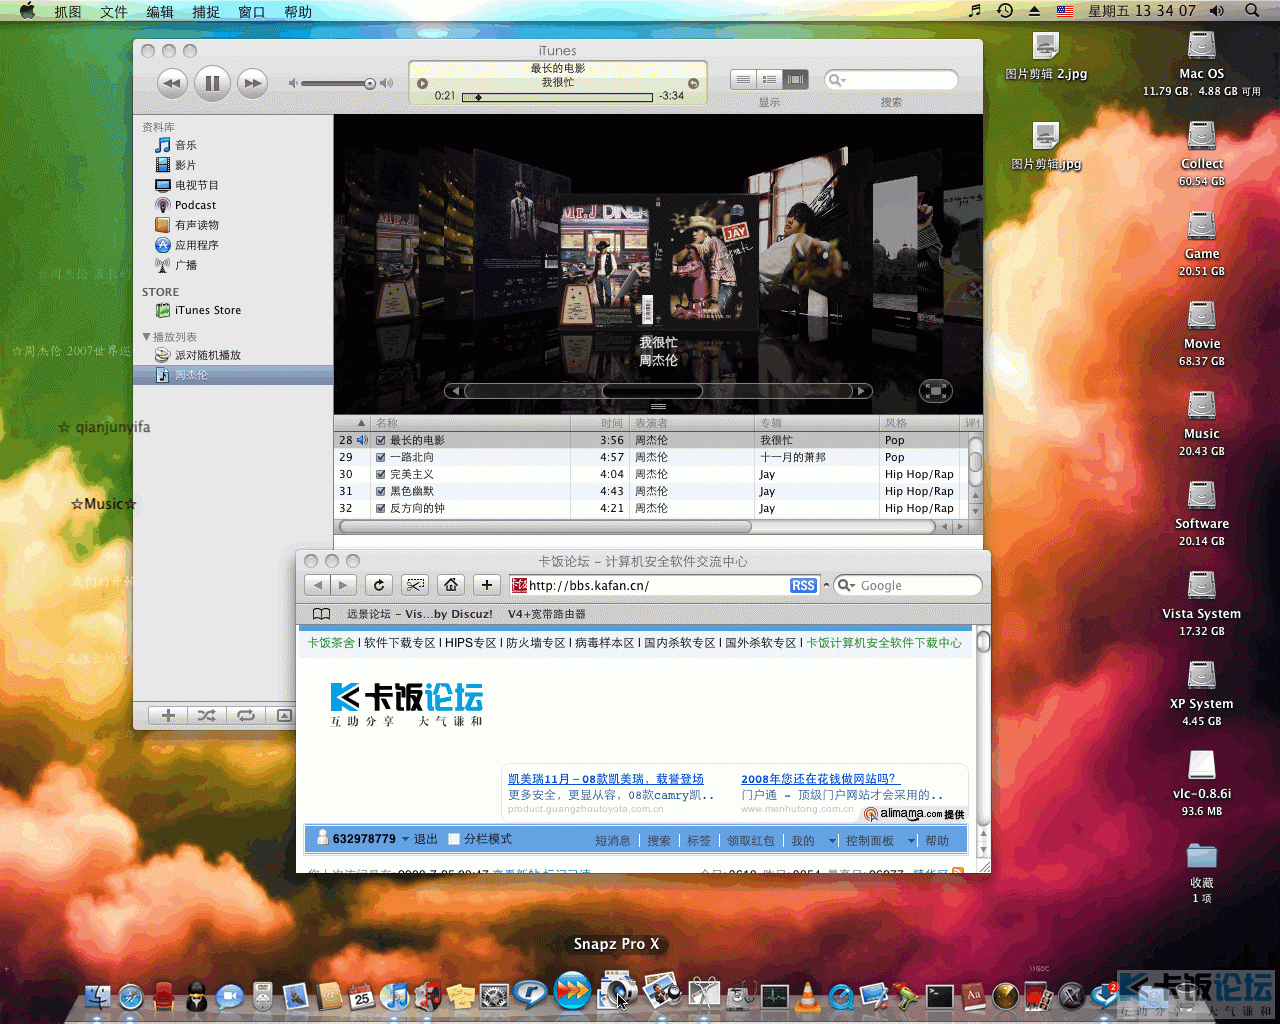The image size is (1280, 1024).
Task: Create new playlist with plus button
Action: [x=168, y=715]
